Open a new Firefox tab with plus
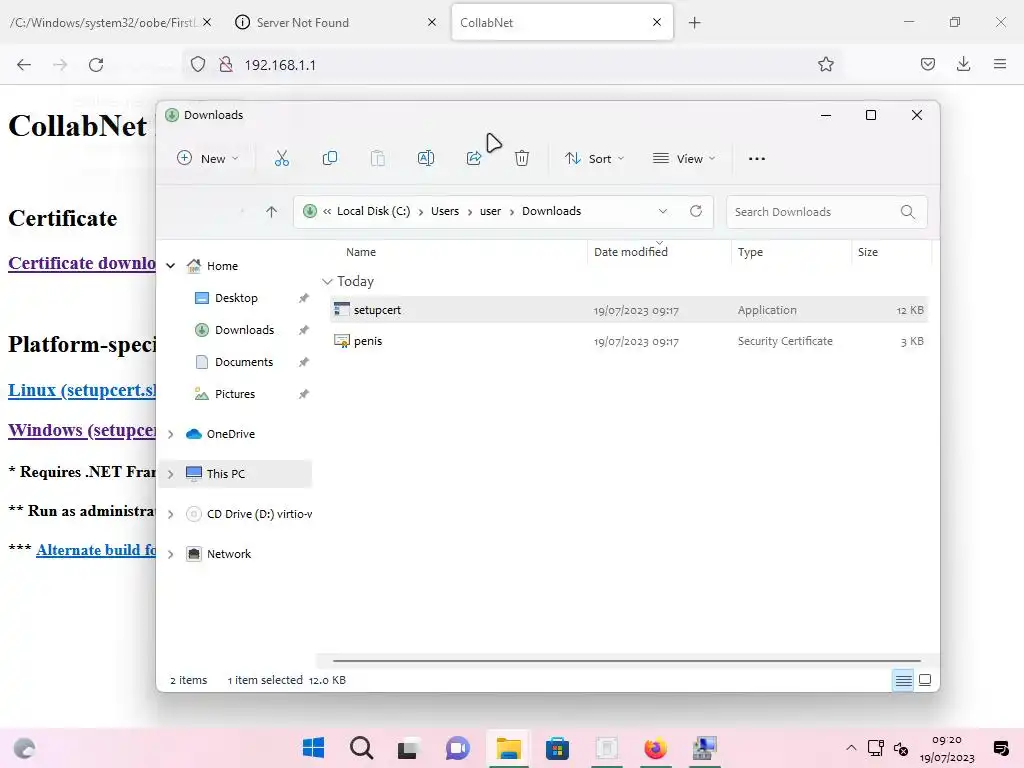The width and height of the screenshot is (1024, 768). (694, 23)
